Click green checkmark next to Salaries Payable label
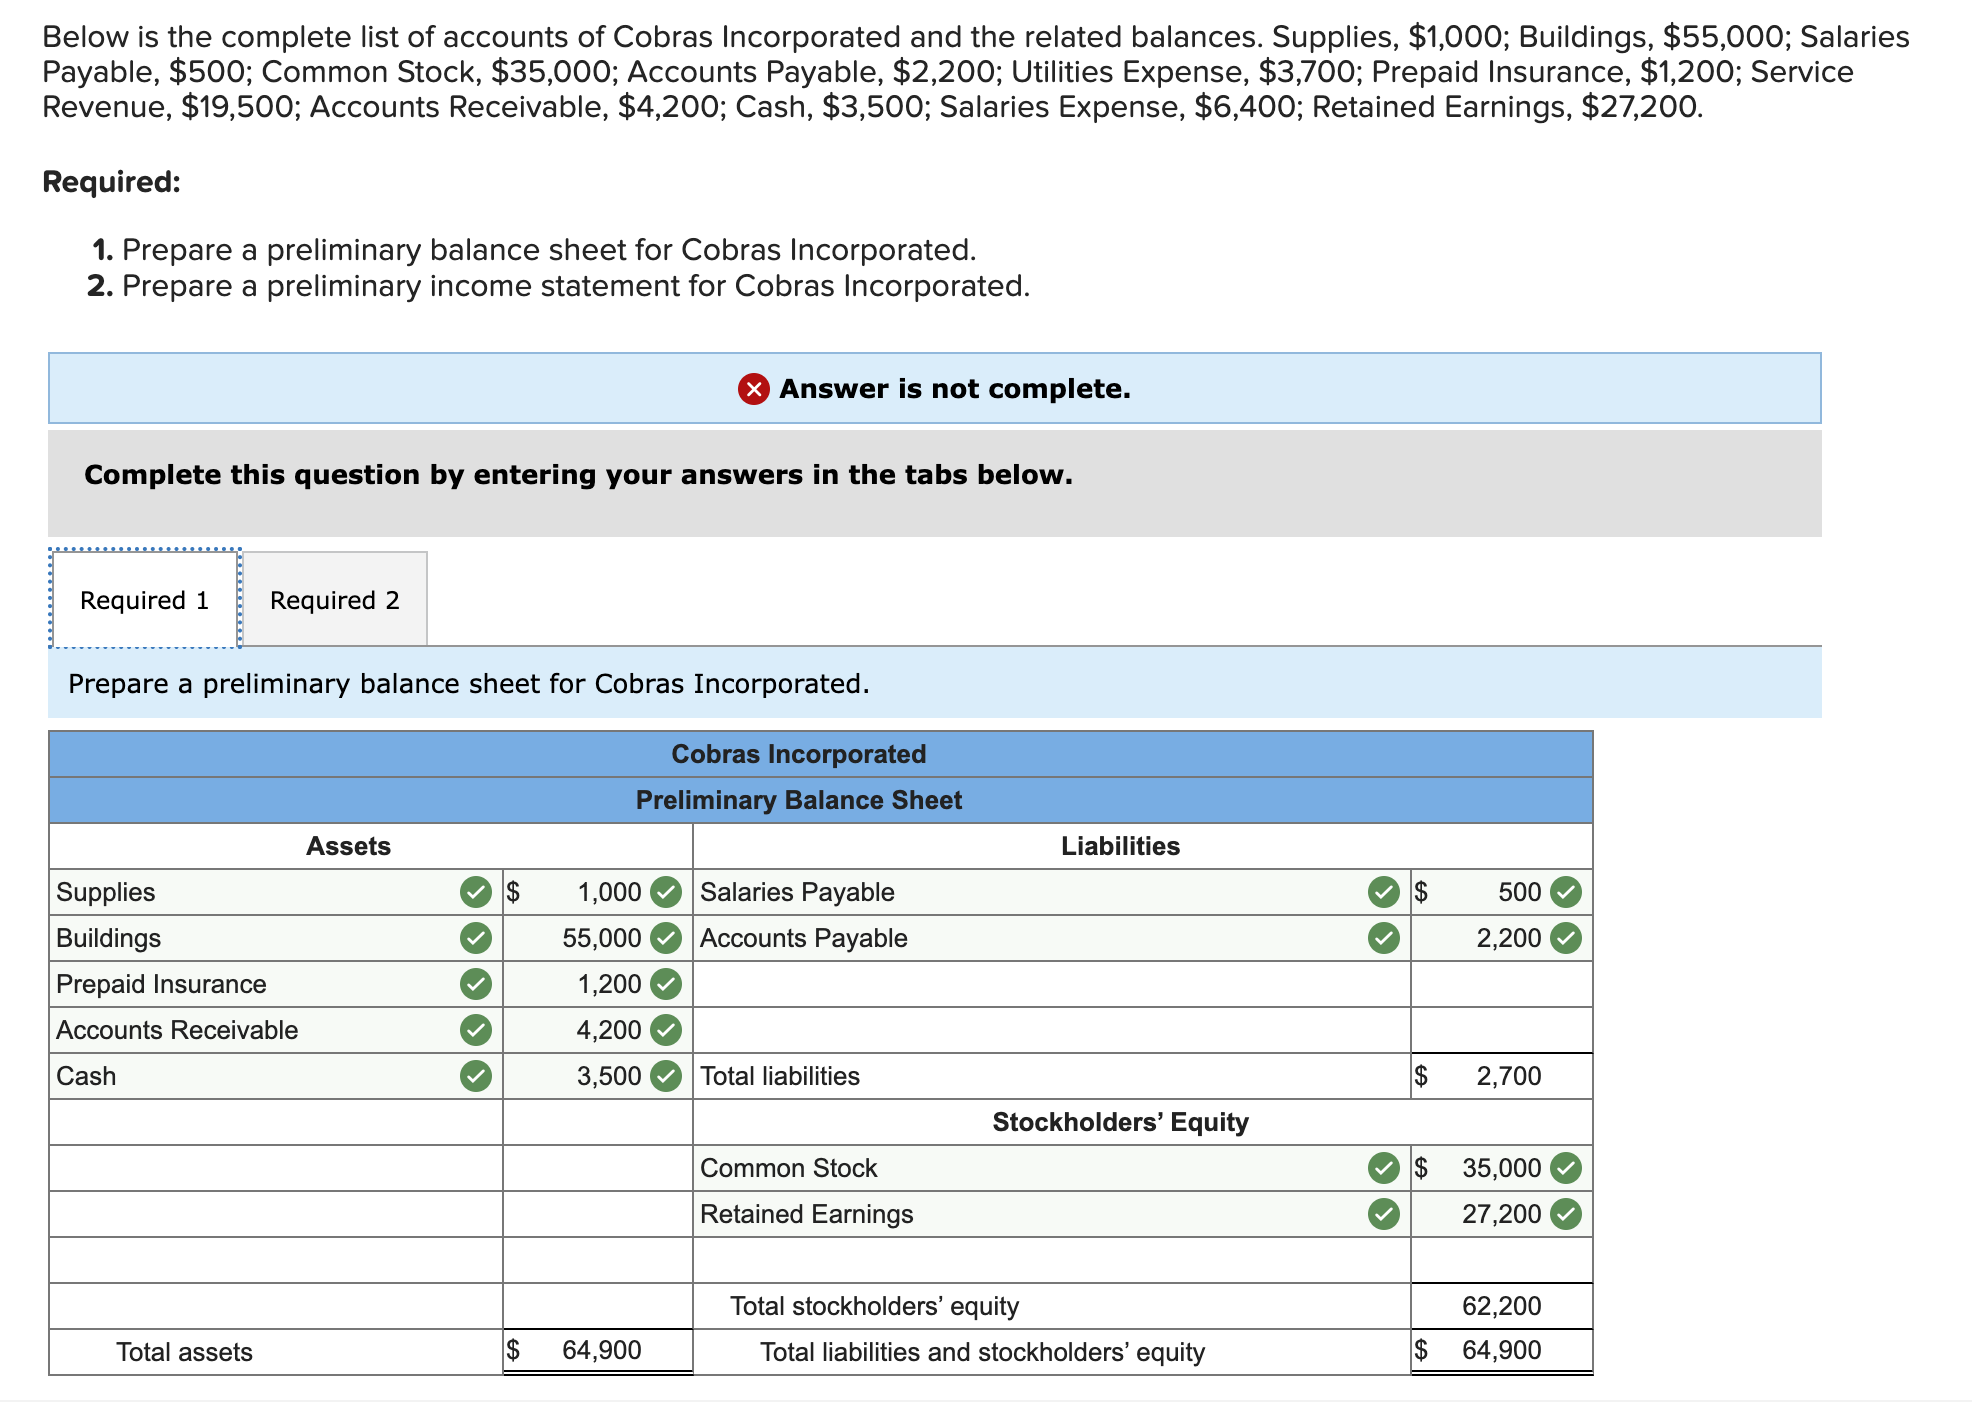This screenshot has height=1410, width=1972. 1384,892
